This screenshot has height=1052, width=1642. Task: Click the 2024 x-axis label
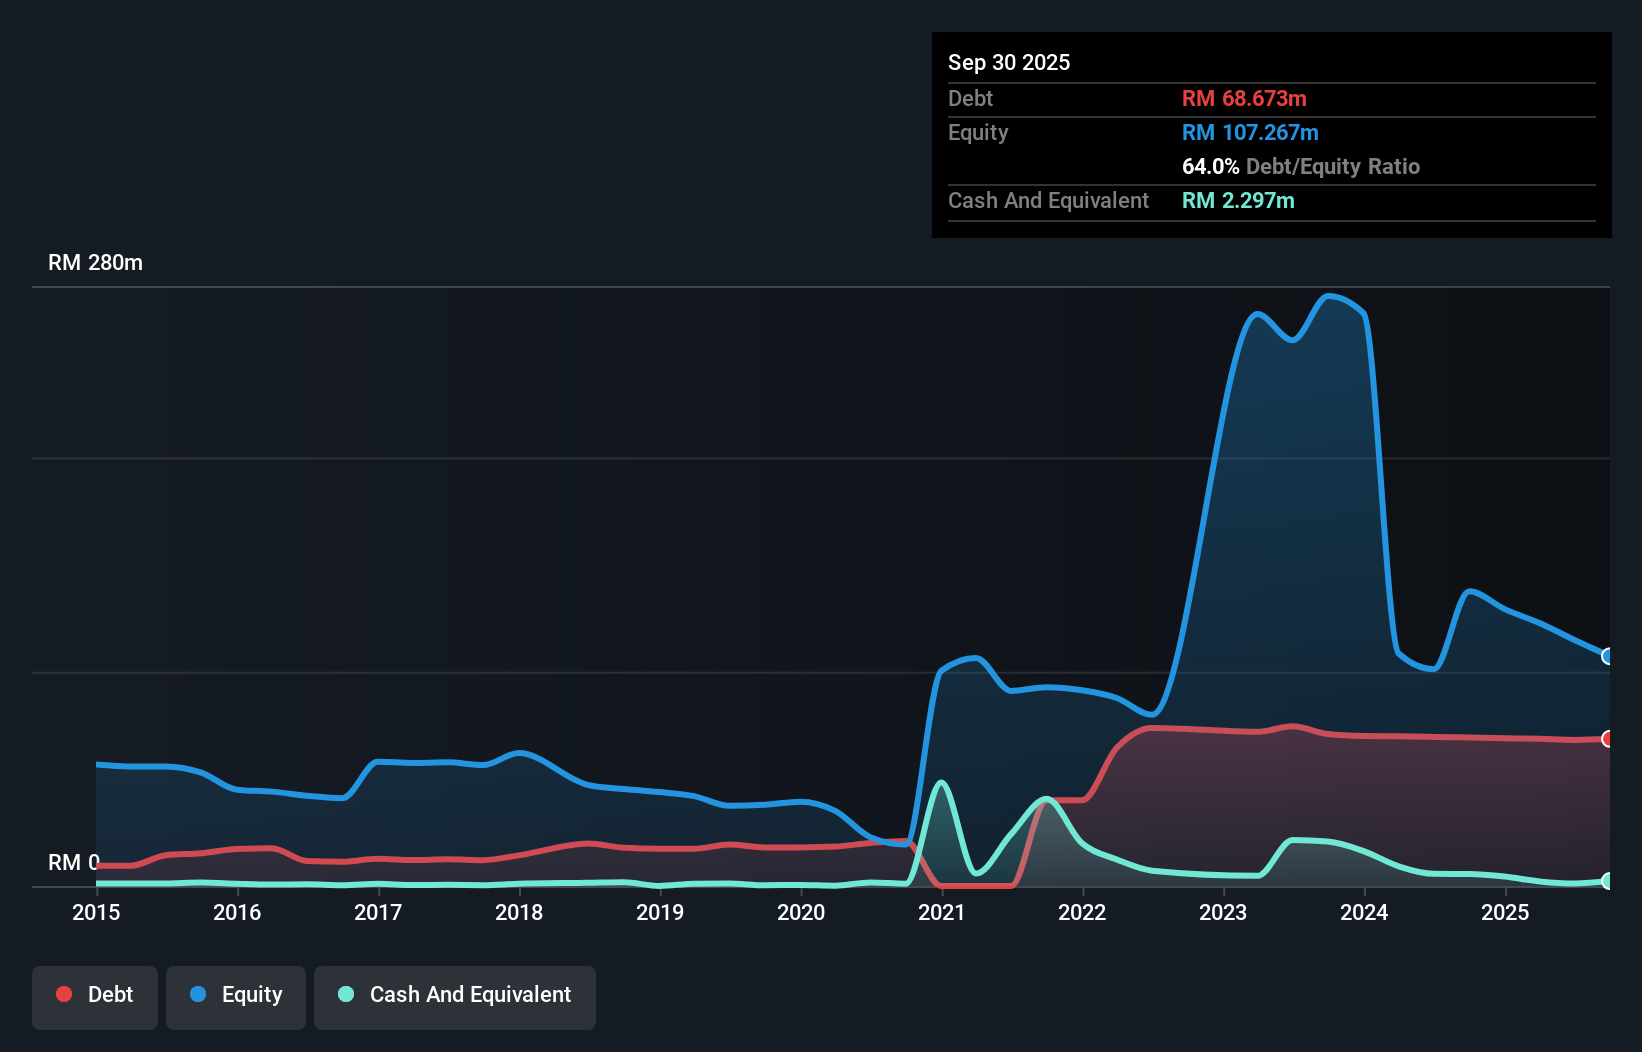[x=1364, y=912]
